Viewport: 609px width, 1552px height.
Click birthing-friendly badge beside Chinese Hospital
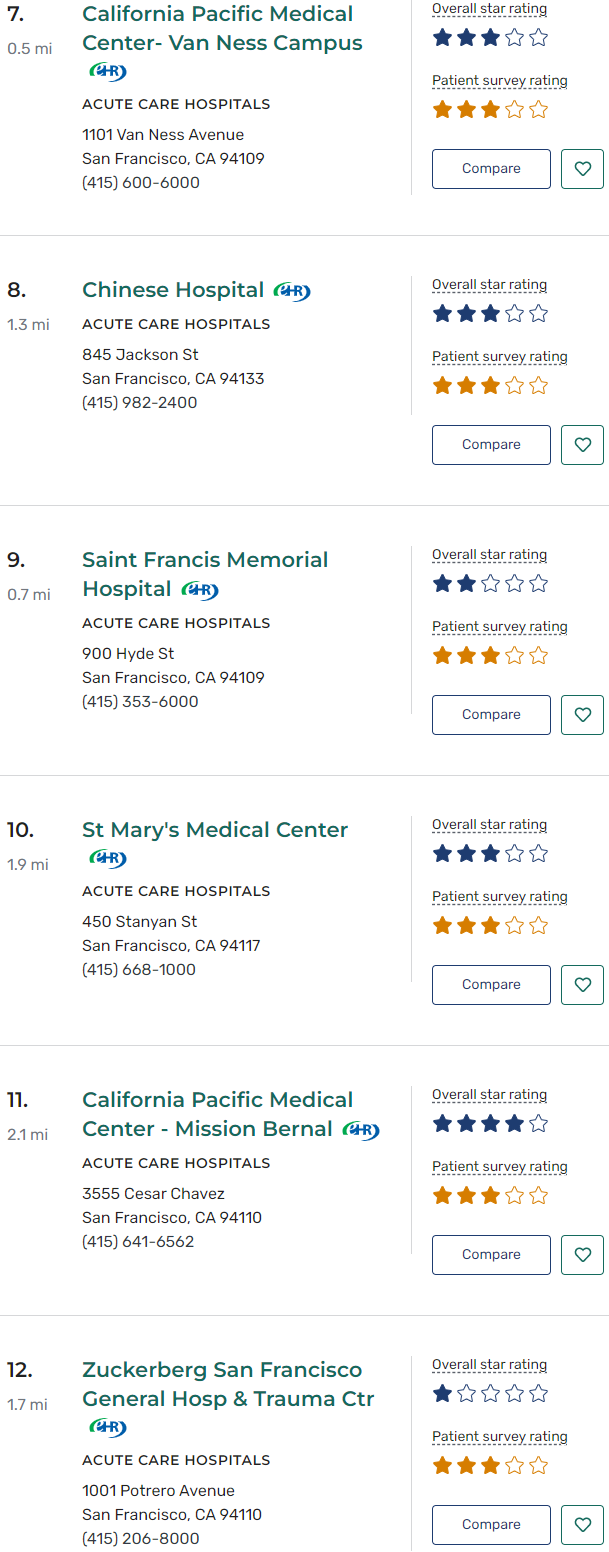pyautogui.click(x=292, y=291)
